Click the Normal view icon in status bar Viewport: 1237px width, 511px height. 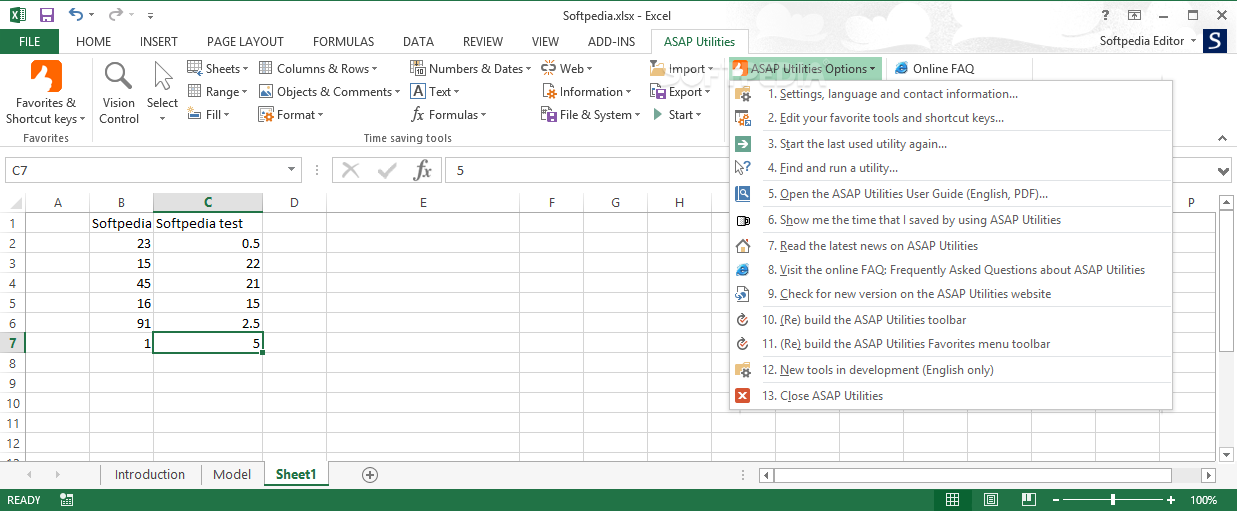[953, 500]
